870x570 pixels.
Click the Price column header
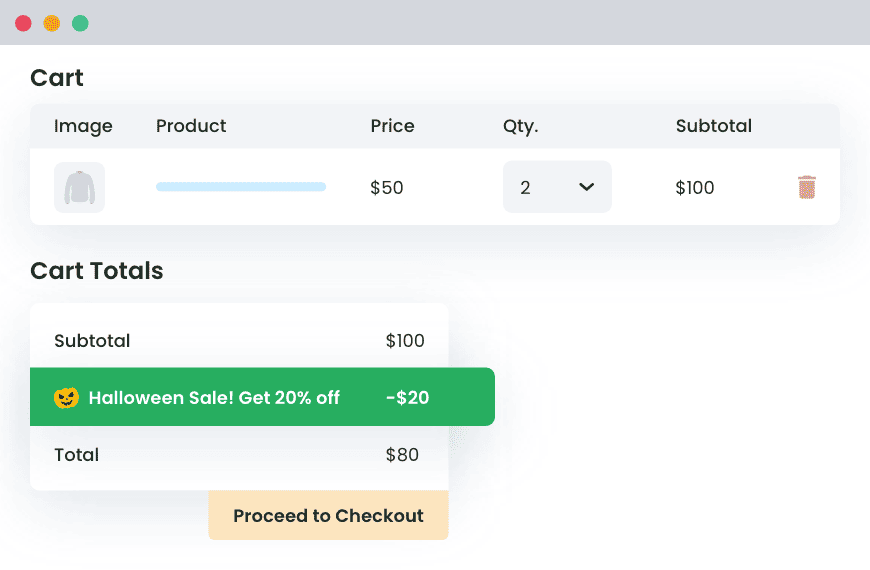coord(392,126)
